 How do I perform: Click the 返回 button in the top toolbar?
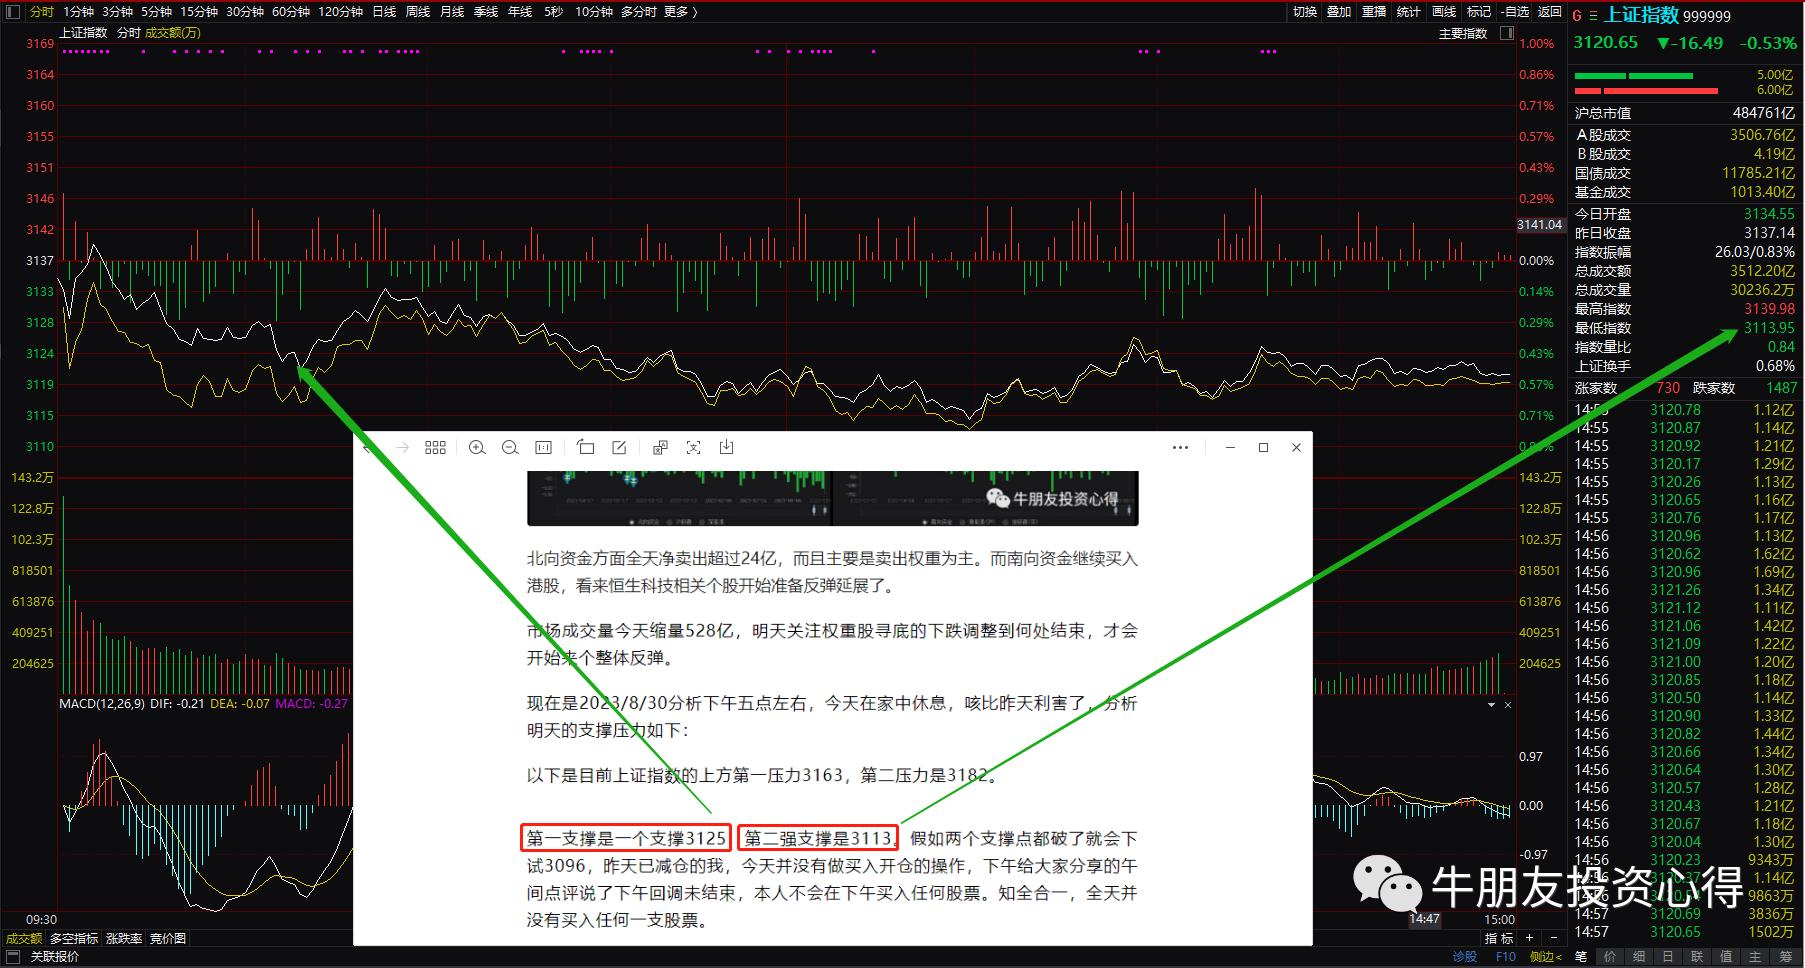1548,12
